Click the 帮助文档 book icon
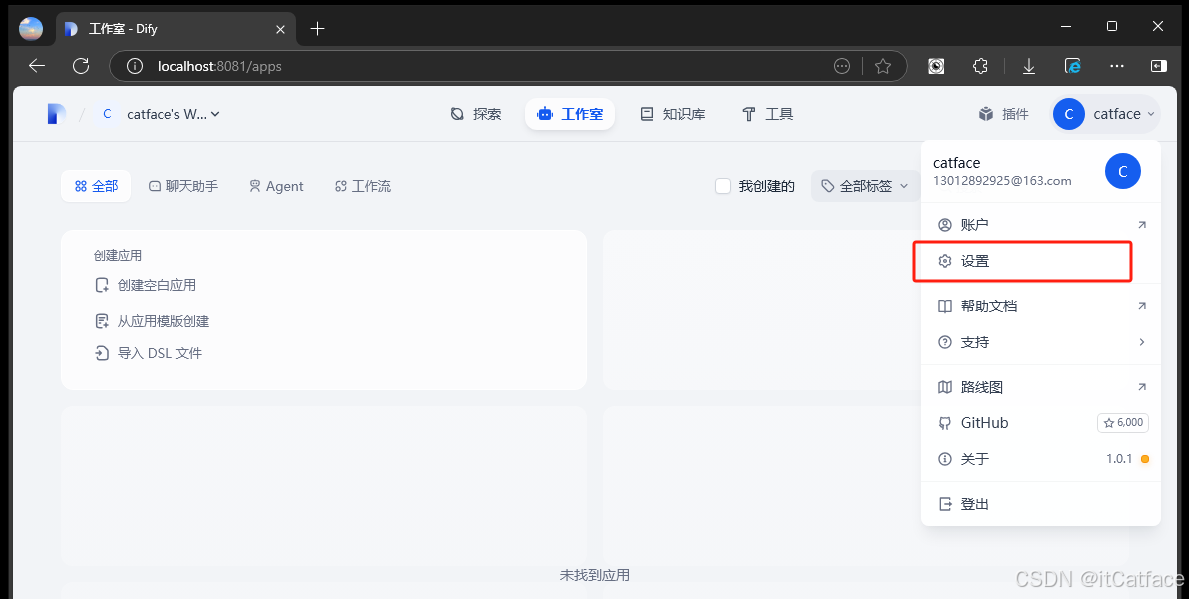 (x=945, y=306)
